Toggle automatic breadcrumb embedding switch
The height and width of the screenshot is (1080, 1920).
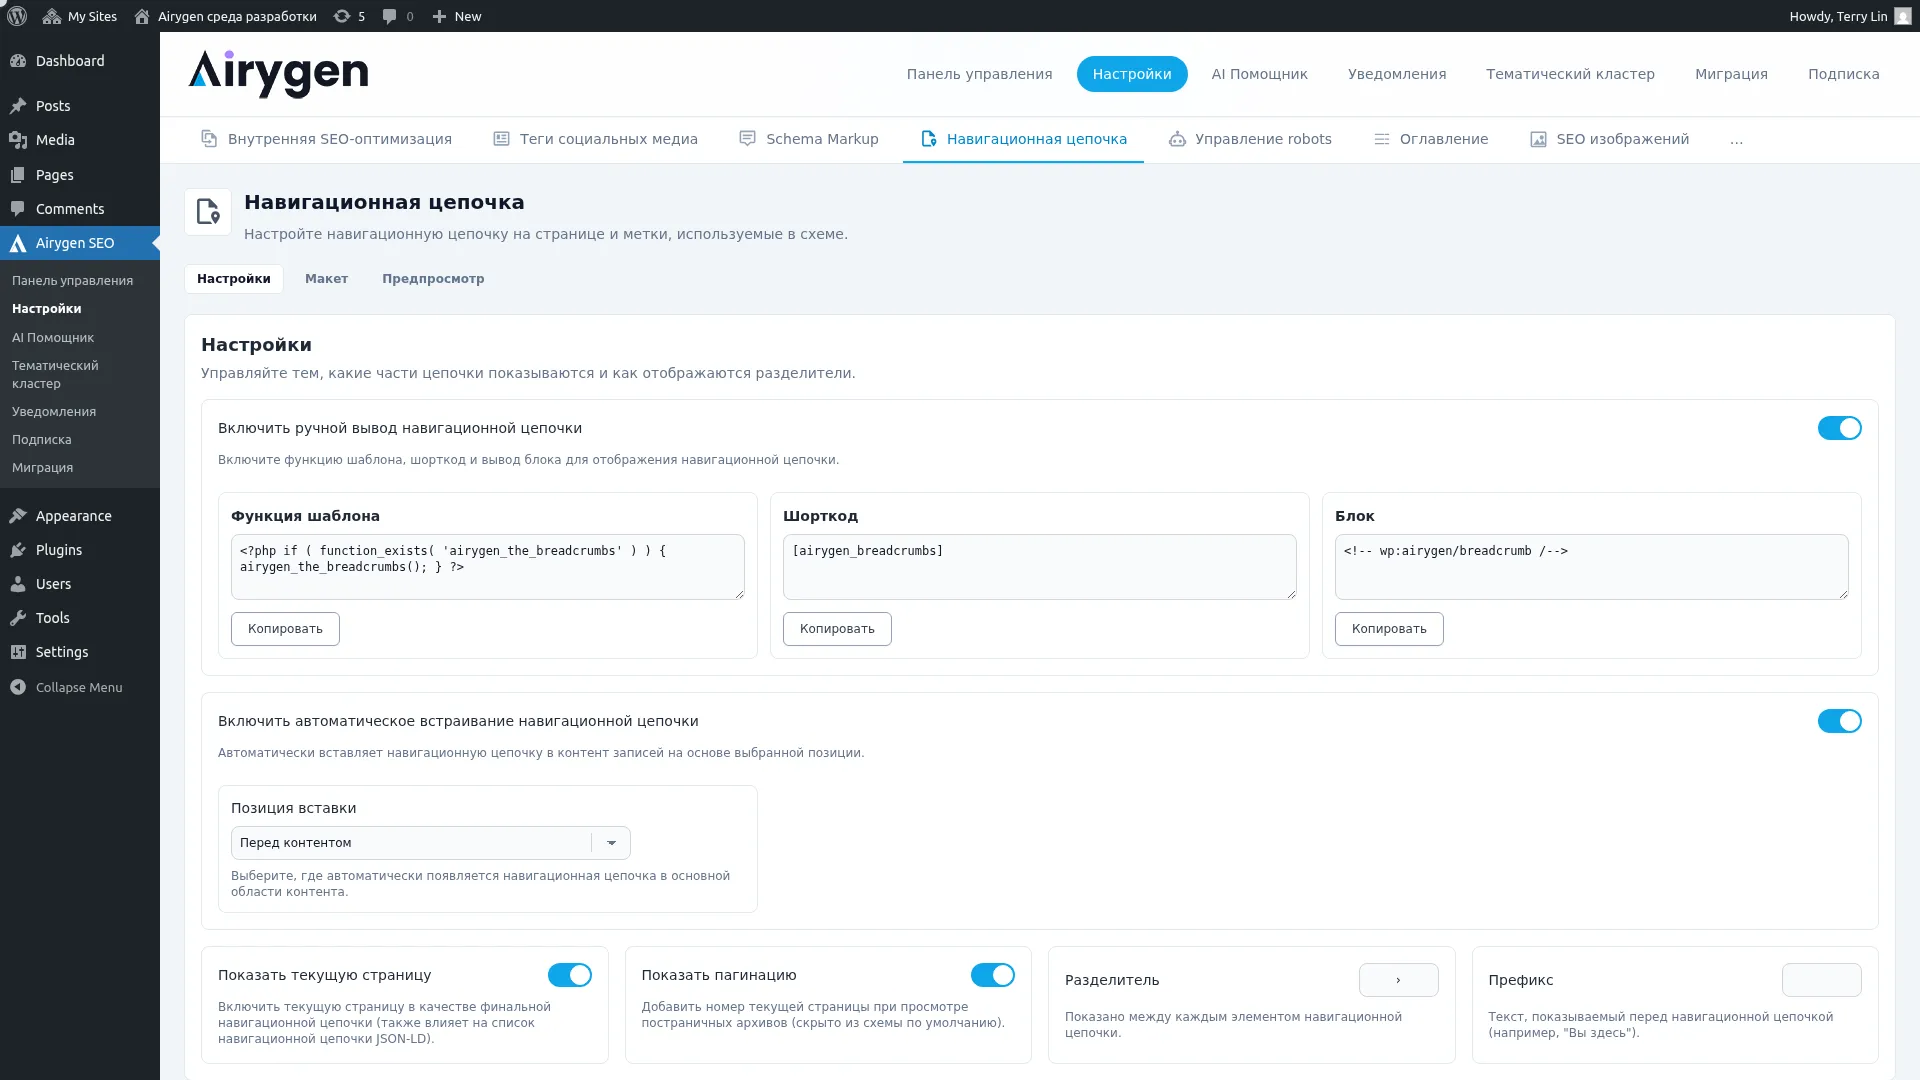coord(1839,721)
